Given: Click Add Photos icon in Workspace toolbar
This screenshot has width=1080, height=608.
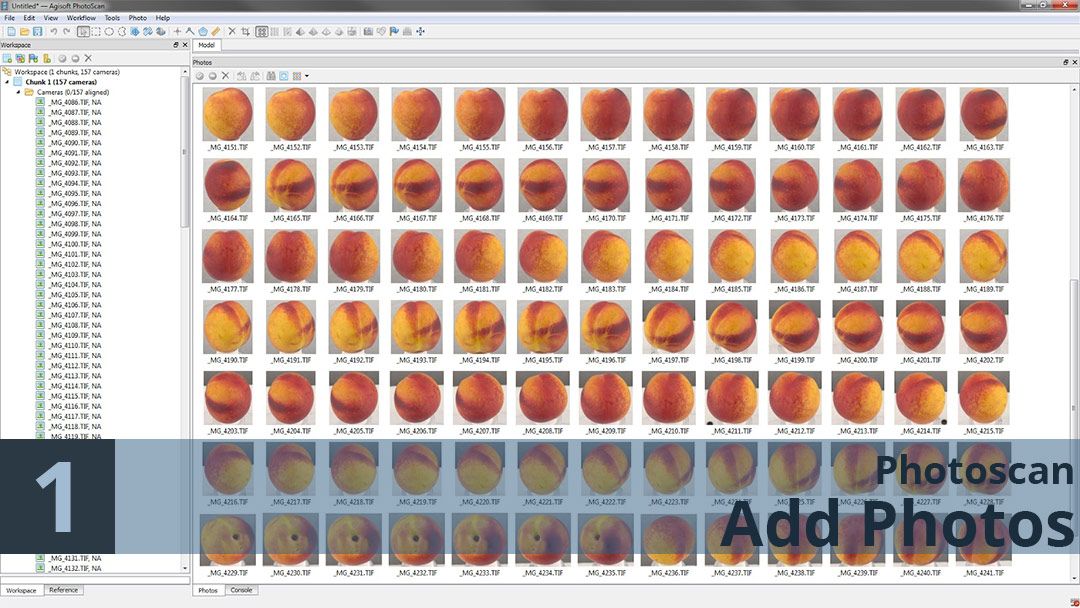Looking at the screenshot, I should [20, 59].
